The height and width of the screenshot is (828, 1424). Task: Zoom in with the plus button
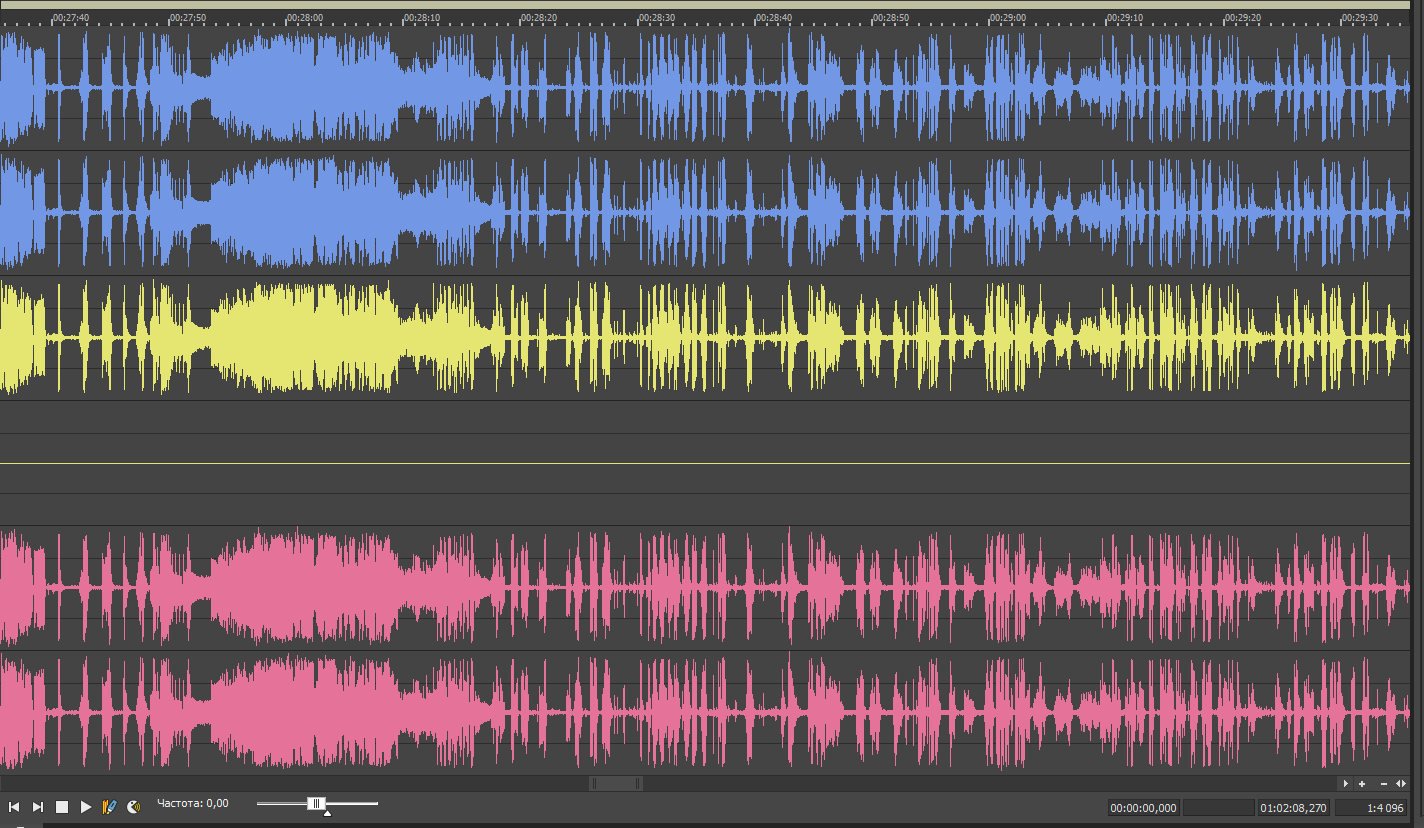[x=1362, y=784]
